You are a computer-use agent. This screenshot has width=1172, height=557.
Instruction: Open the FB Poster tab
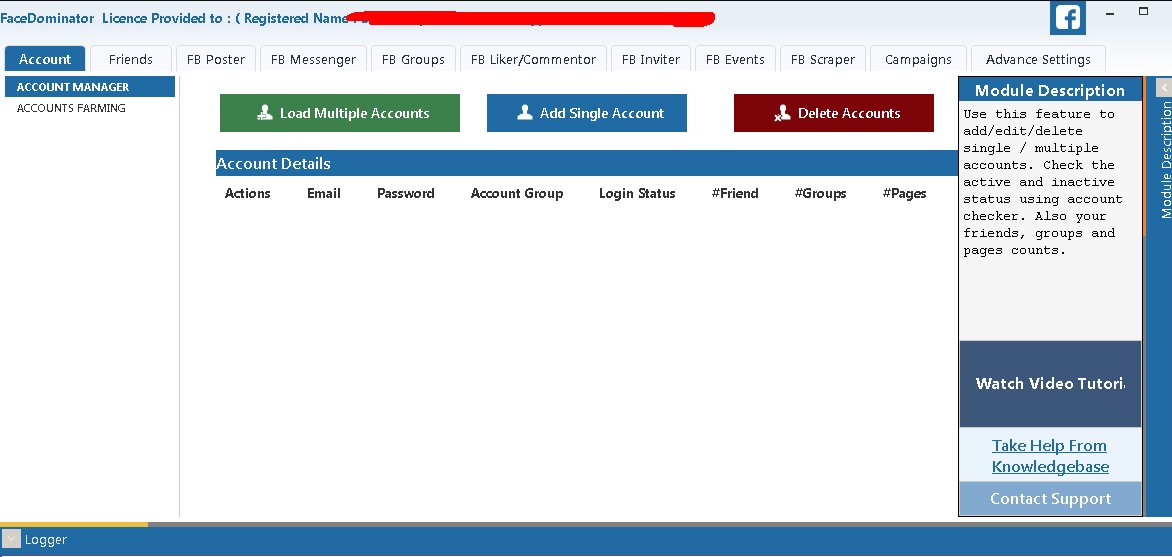(x=216, y=59)
